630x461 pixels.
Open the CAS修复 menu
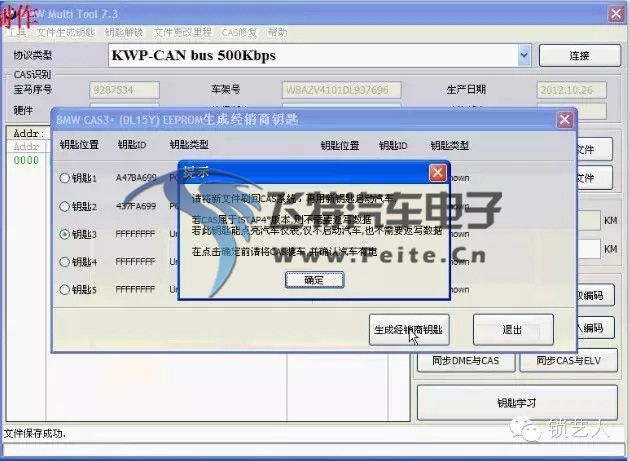click(x=239, y=33)
